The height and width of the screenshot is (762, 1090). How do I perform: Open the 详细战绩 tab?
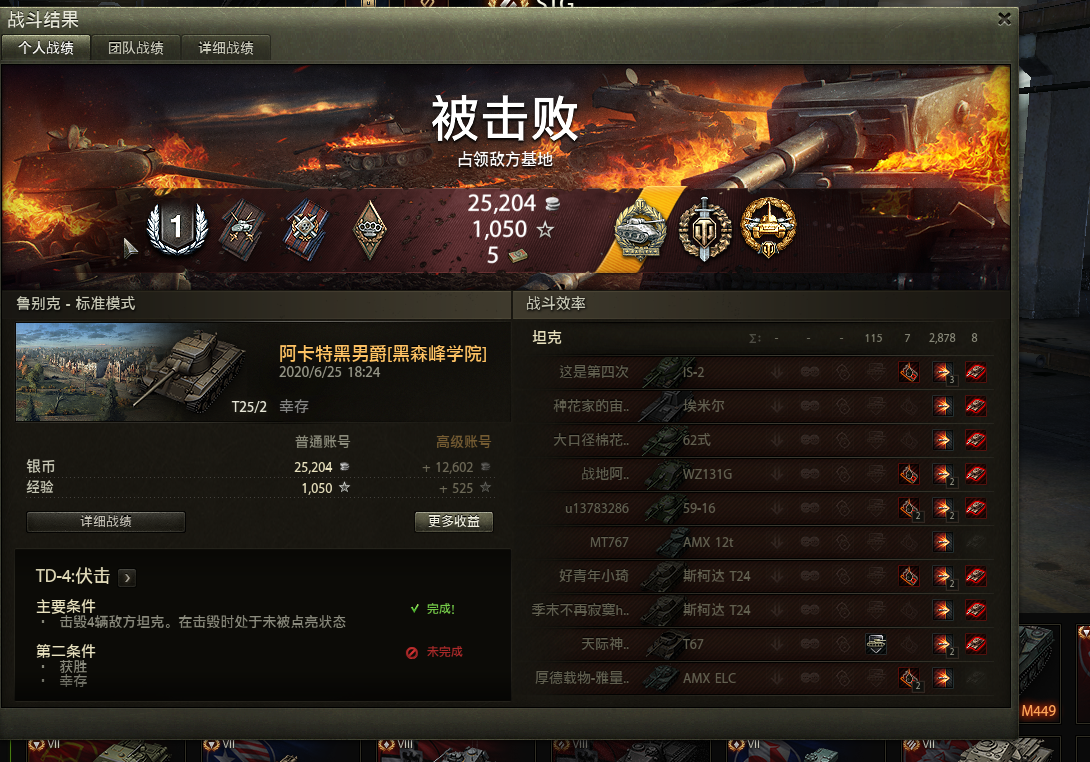click(226, 48)
